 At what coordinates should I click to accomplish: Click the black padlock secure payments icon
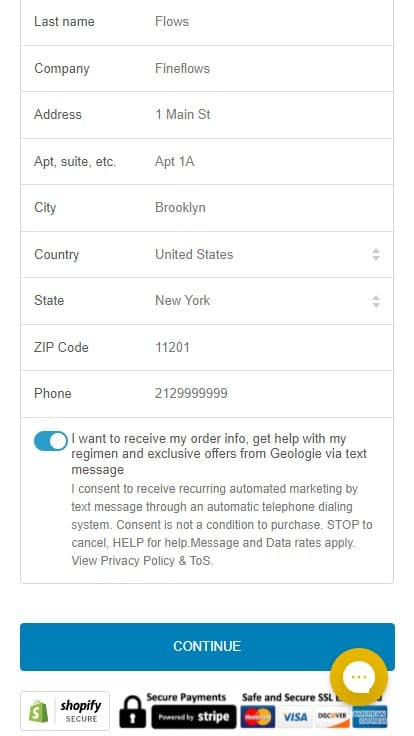click(132, 712)
